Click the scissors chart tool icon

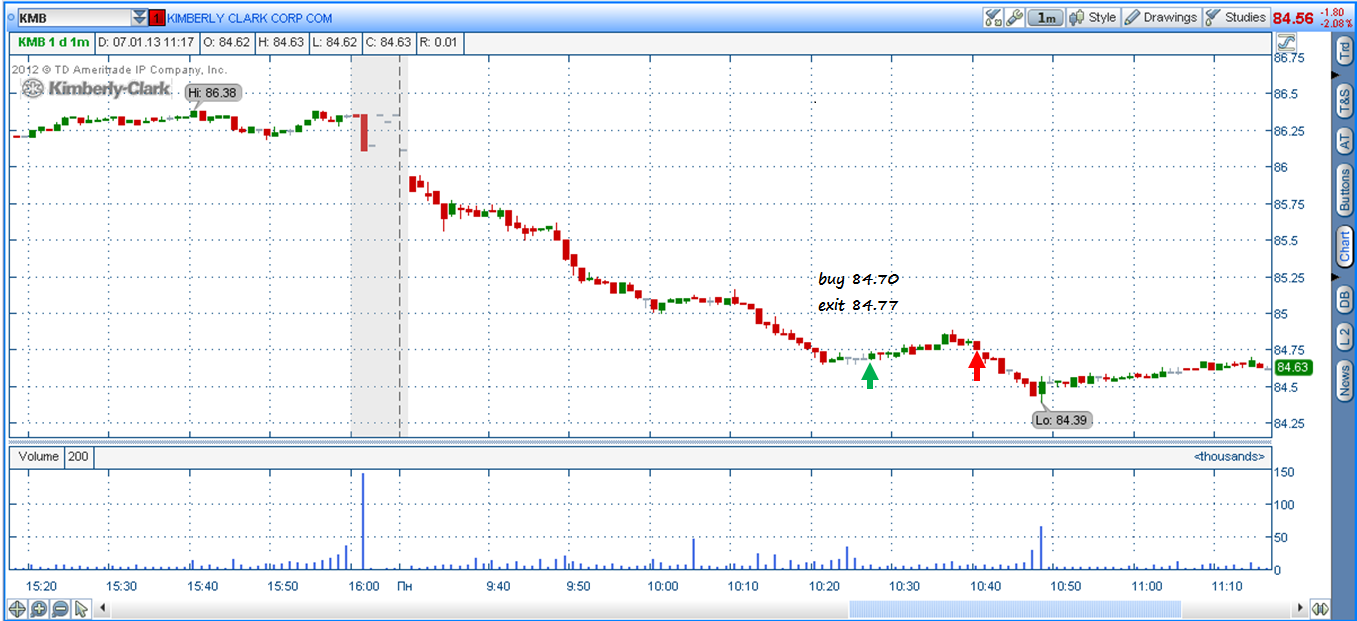point(992,17)
